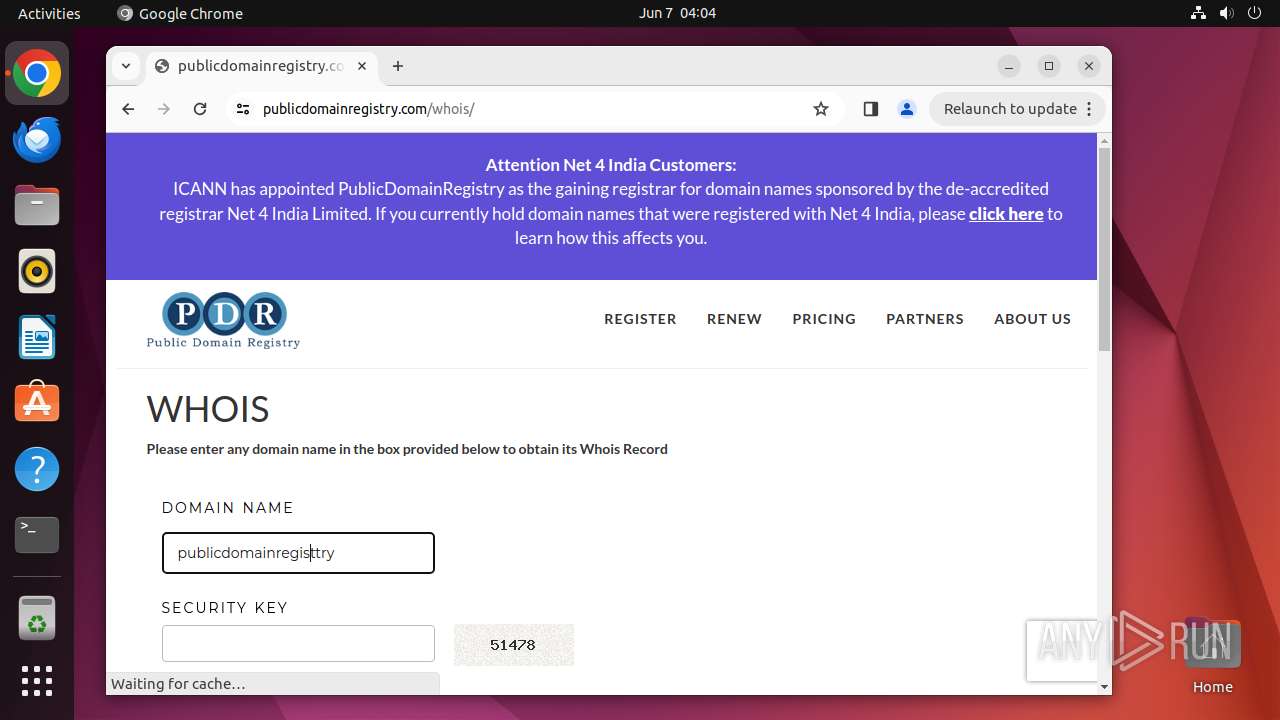
Task: Open site information icon in address bar
Action: point(242,109)
